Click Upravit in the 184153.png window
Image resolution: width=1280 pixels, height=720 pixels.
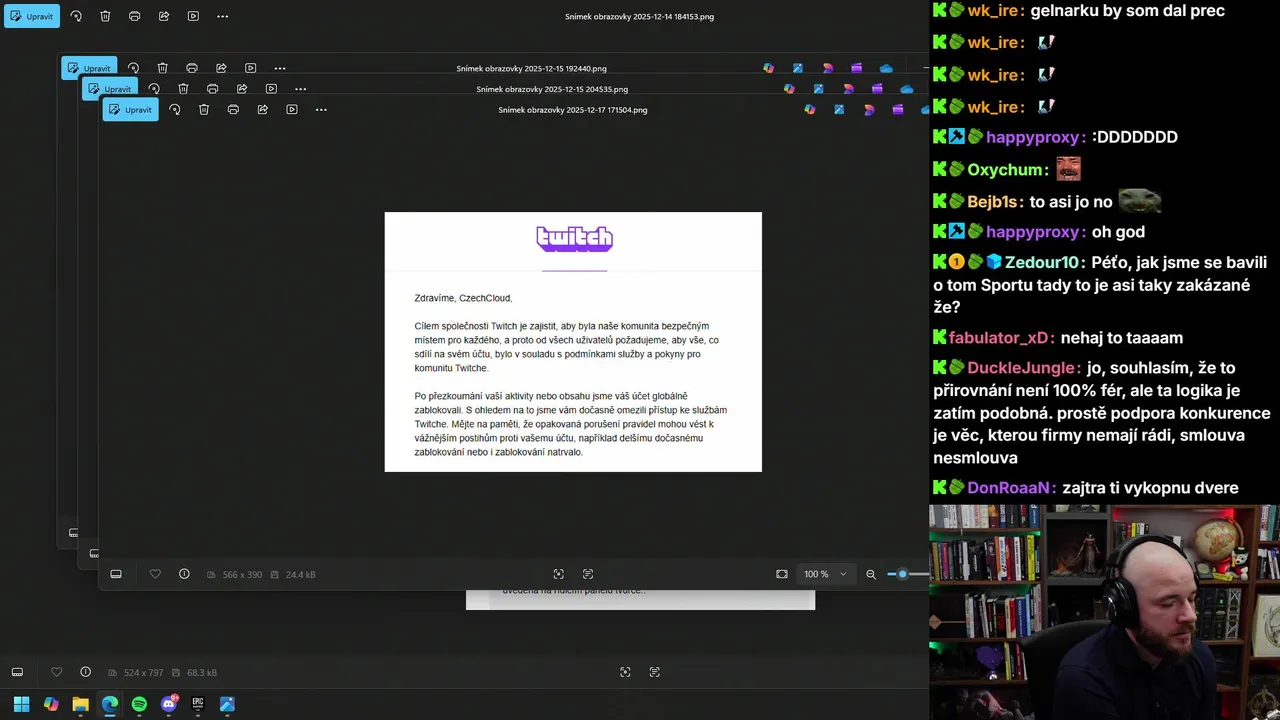(32, 16)
